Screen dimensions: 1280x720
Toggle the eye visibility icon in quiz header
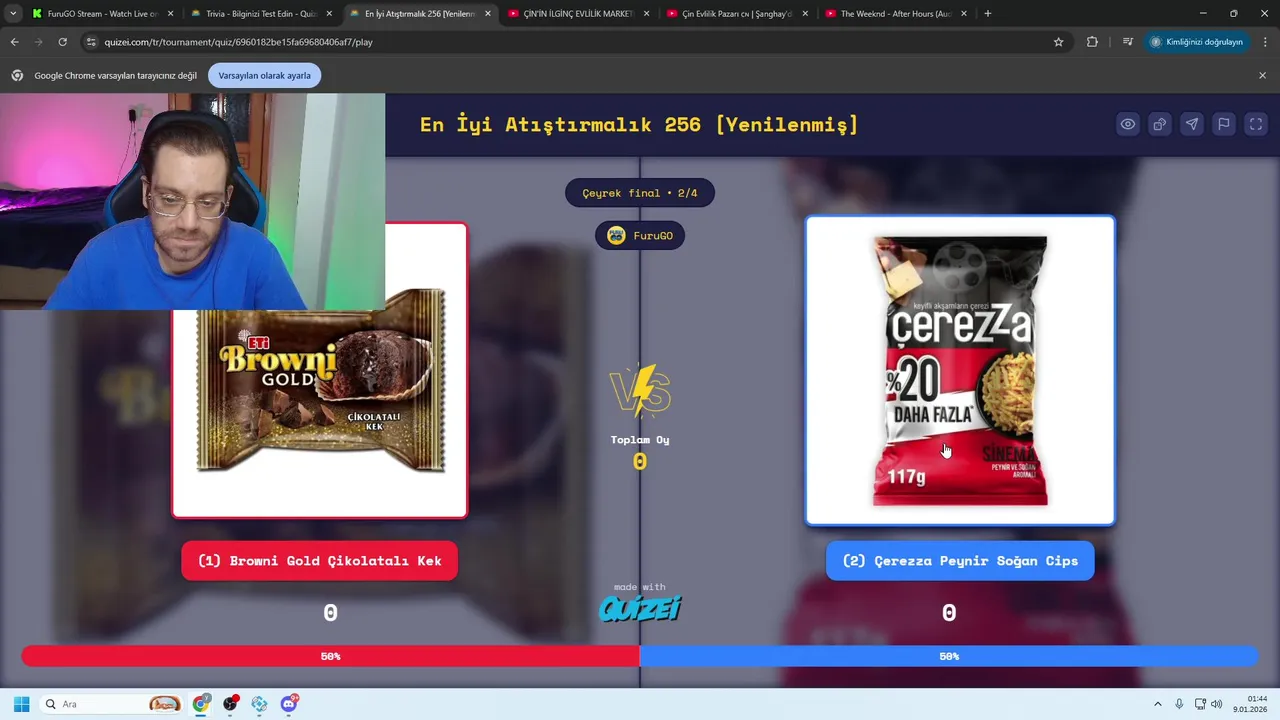click(1128, 124)
